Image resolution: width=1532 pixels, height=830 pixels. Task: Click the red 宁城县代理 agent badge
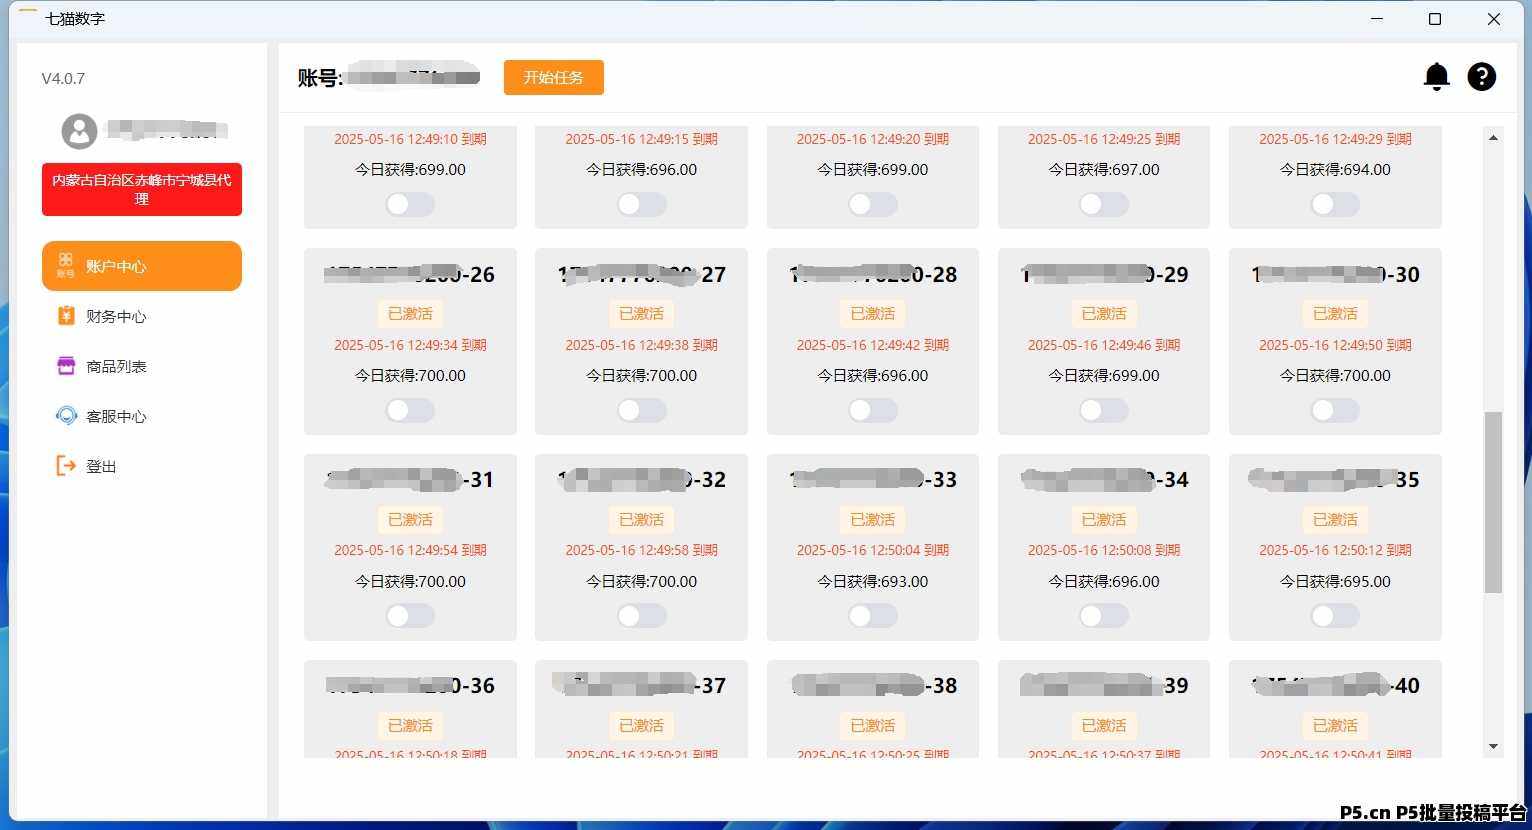coord(142,189)
